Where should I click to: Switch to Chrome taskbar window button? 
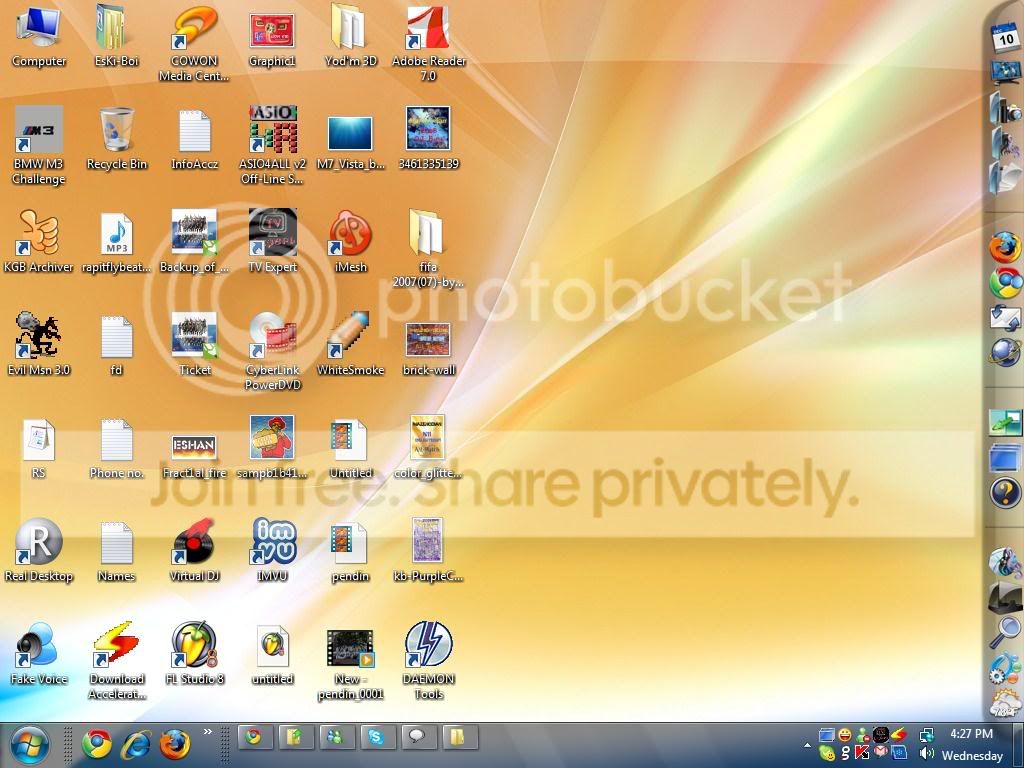[255, 738]
